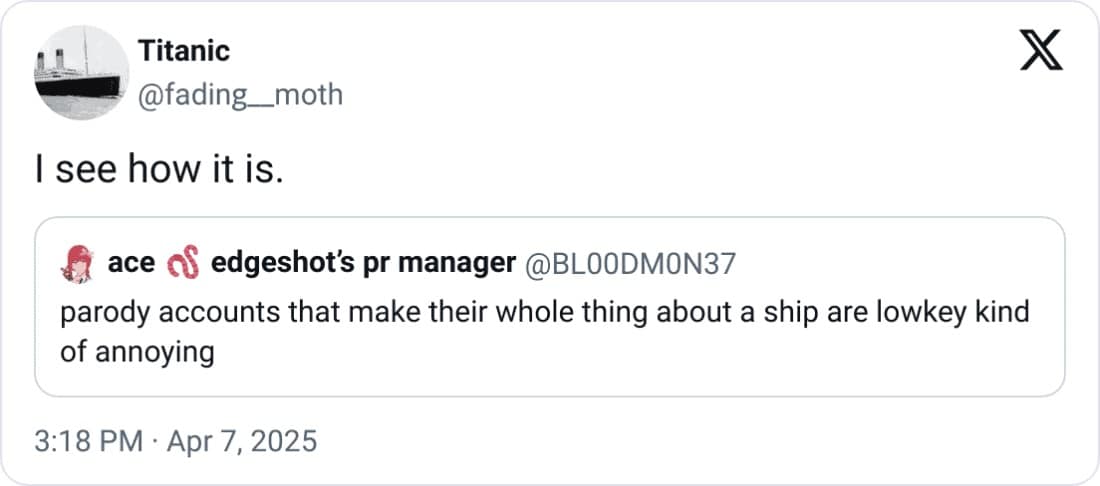
Task: Click the X logo
Action: [x=1039, y=51]
